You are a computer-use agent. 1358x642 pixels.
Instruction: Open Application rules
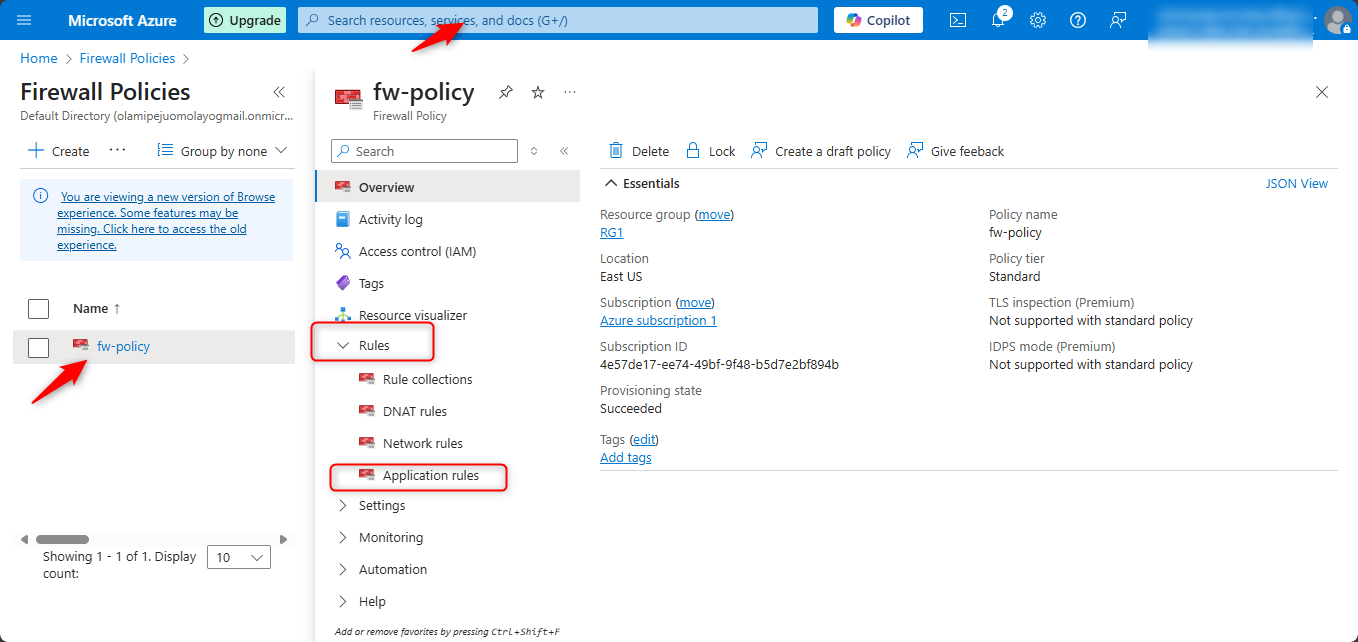tap(431, 475)
